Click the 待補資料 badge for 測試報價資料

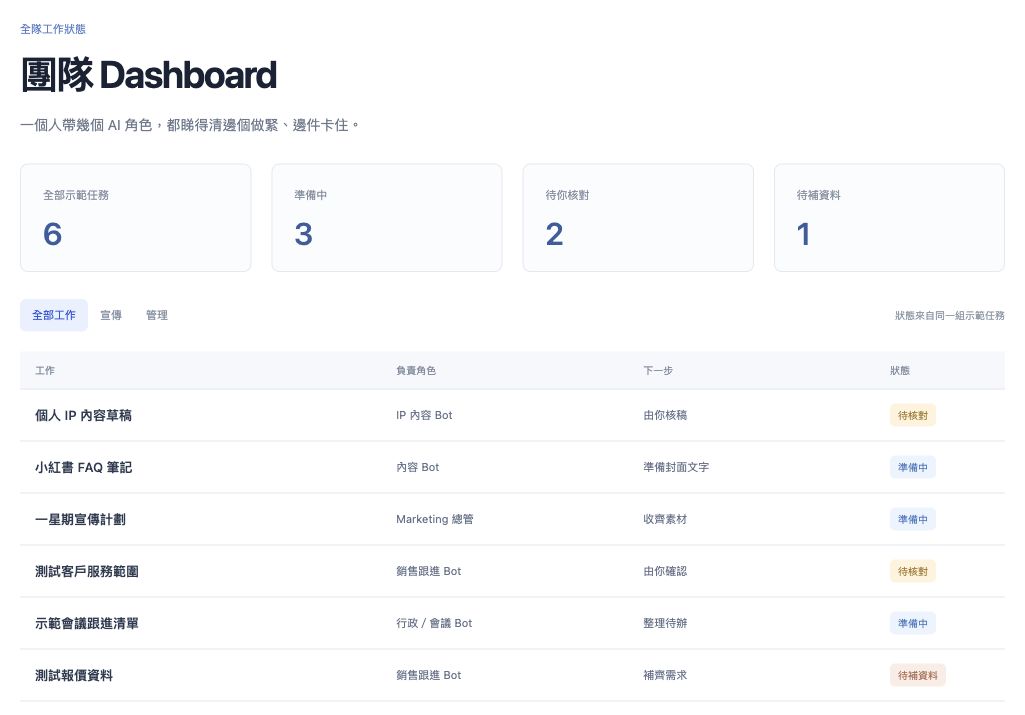[918, 675]
